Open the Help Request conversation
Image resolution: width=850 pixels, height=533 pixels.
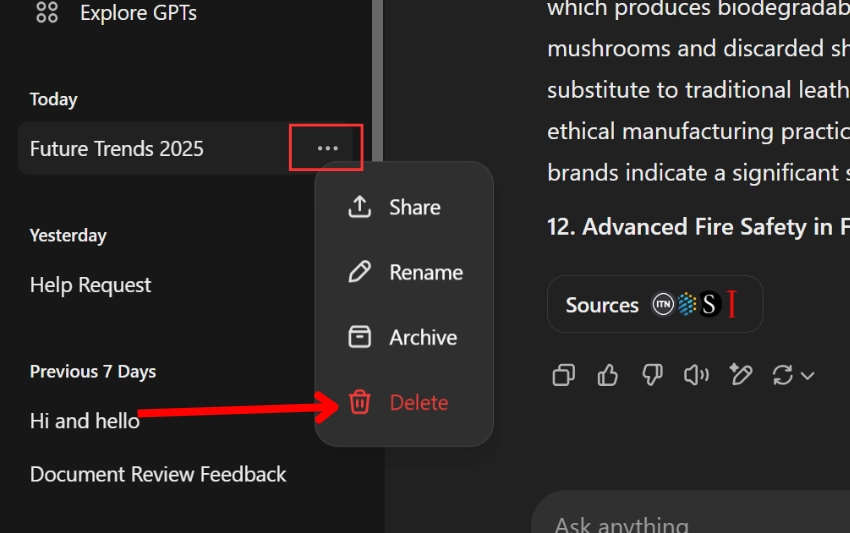[x=91, y=285]
